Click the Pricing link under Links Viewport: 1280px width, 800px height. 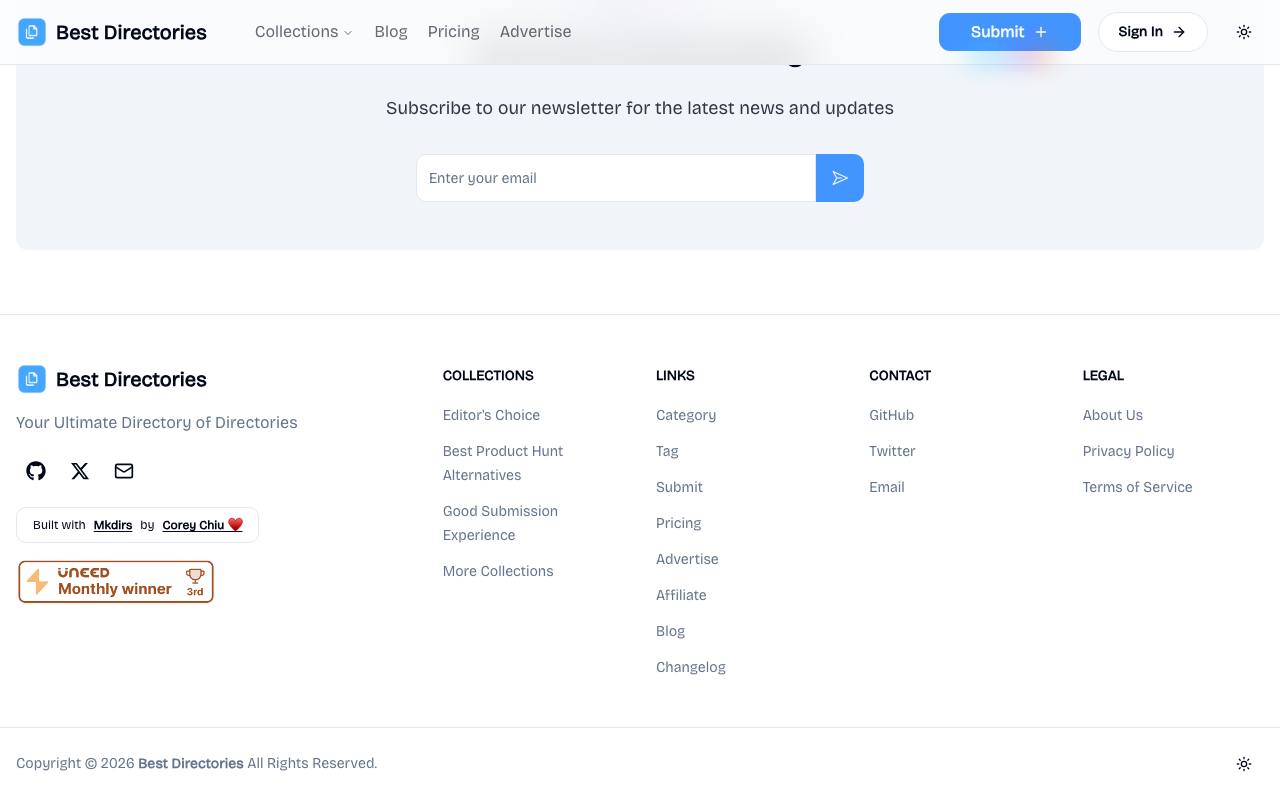(x=678, y=523)
